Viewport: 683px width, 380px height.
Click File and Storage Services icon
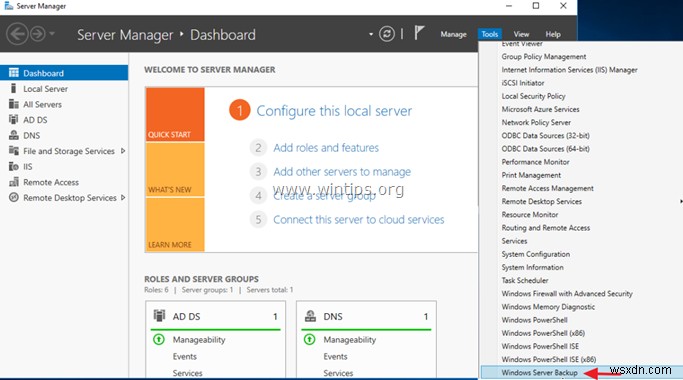[14, 151]
